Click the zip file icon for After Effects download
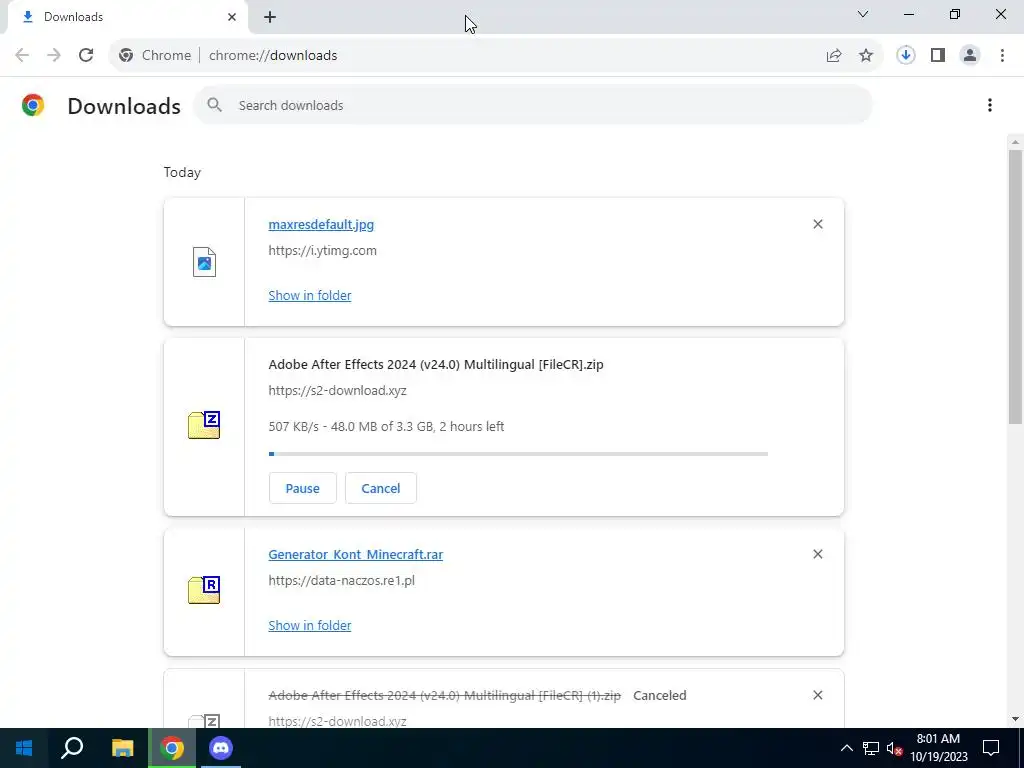This screenshot has width=1024, height=768. [204, 425]
